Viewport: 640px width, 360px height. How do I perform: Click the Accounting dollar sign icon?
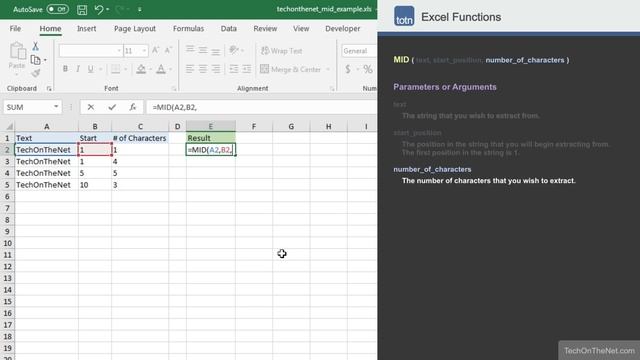[x=348, y=69]
